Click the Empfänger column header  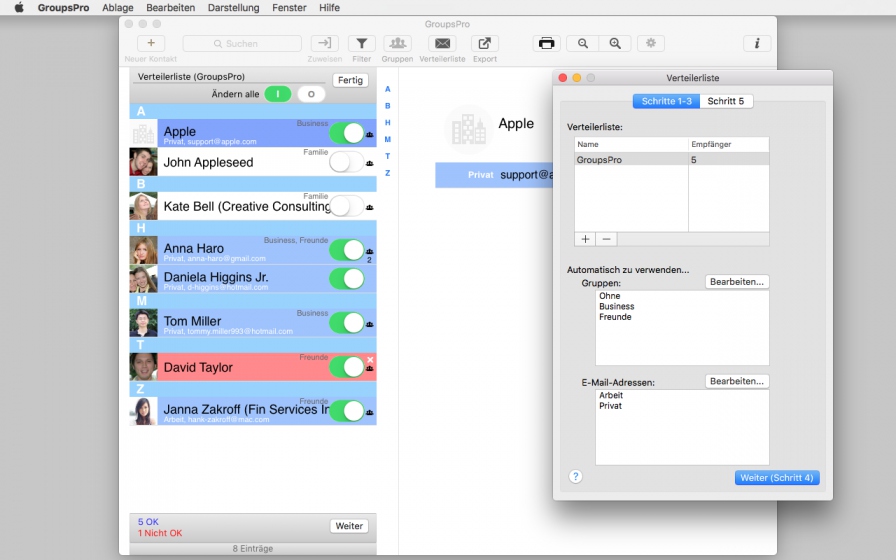click(729, 144)
